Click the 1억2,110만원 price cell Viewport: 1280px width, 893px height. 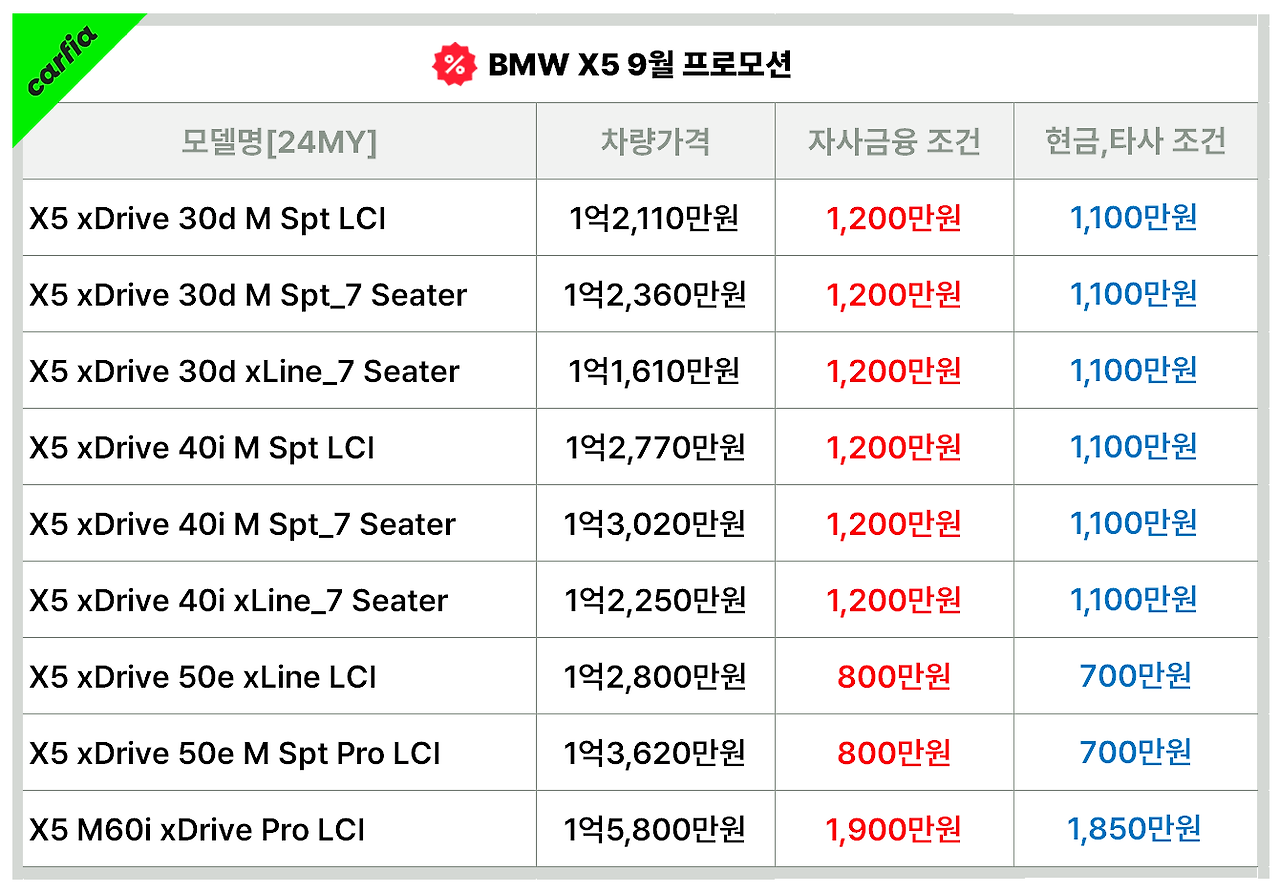pyautogui.click(x=655, y=218)
